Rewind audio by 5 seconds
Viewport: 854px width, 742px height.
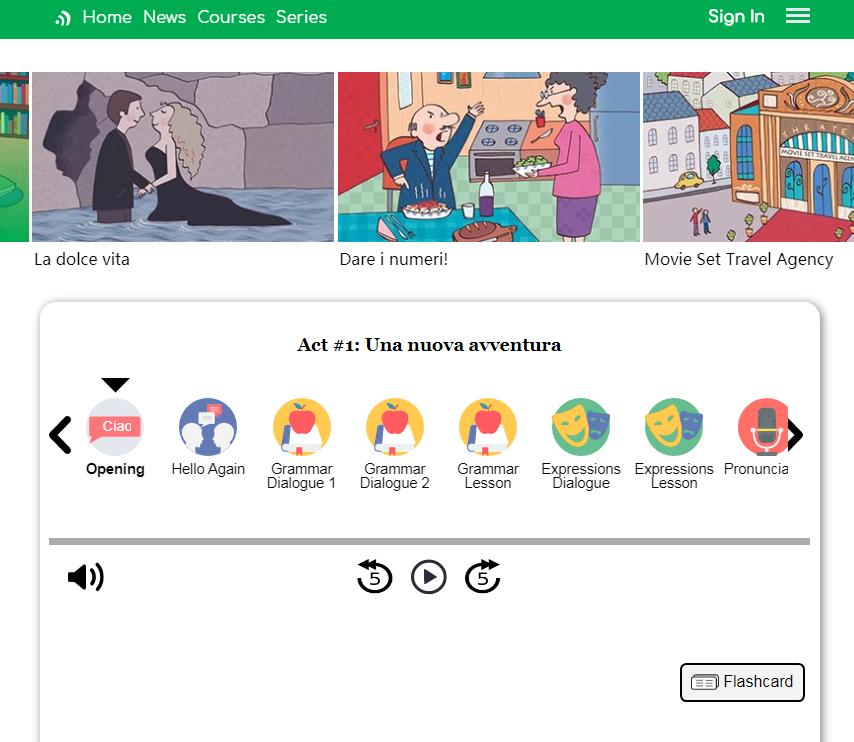click(x=374, y=576)
